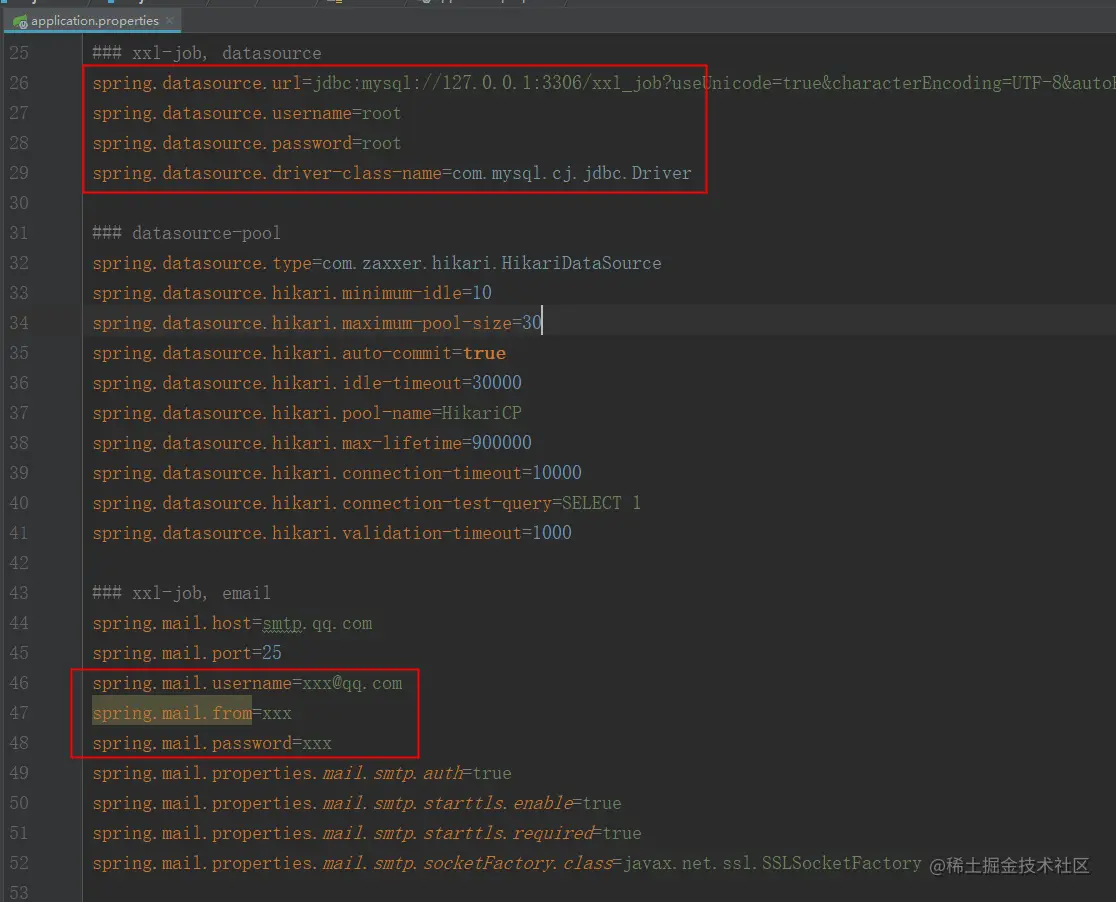Click line number 34 in the gutter
1116x902 pixels.
click(19, 323)
